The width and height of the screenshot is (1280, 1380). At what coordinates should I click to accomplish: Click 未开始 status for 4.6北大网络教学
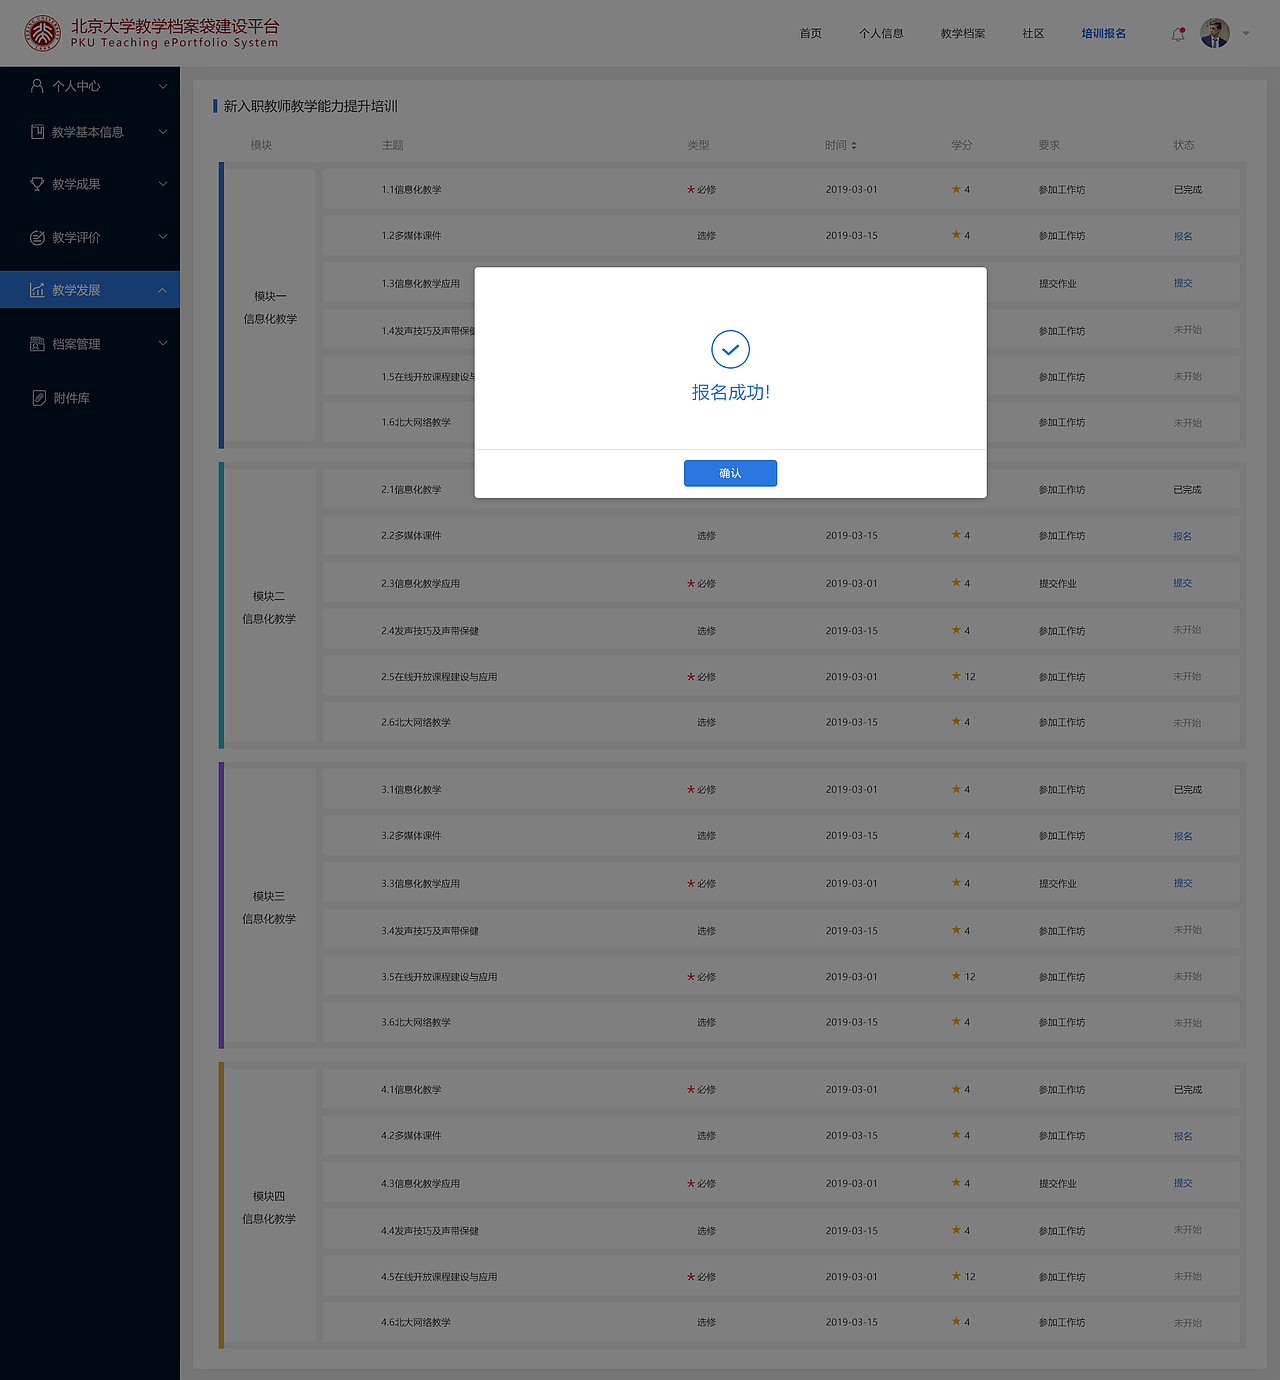point(1188,1323)
